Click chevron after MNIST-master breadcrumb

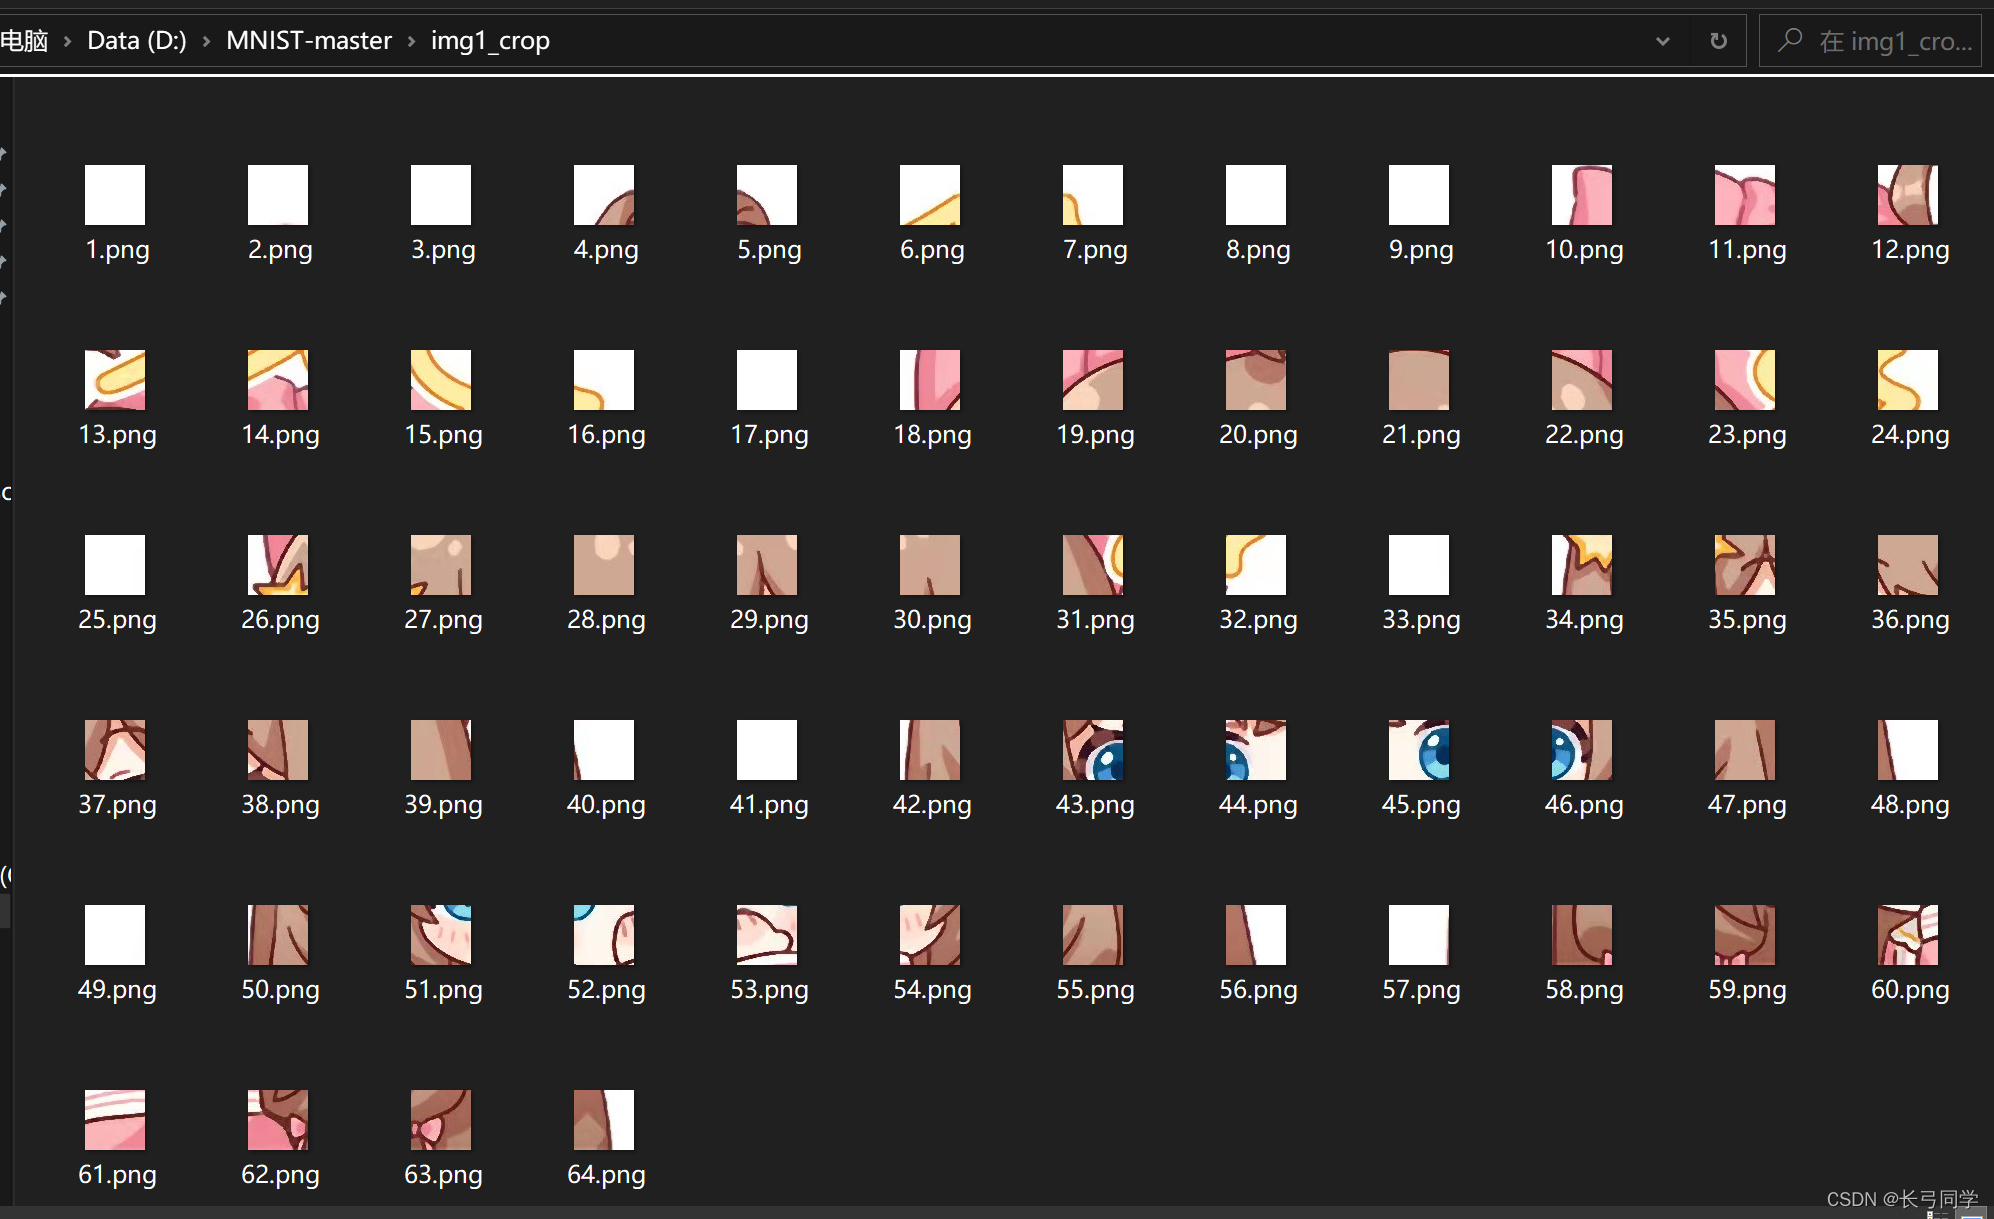(411, 41)
